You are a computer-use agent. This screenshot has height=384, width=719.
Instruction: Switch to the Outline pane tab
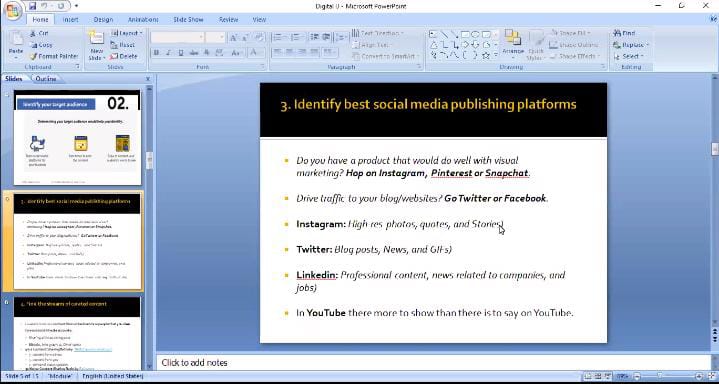tap(46, 79)
